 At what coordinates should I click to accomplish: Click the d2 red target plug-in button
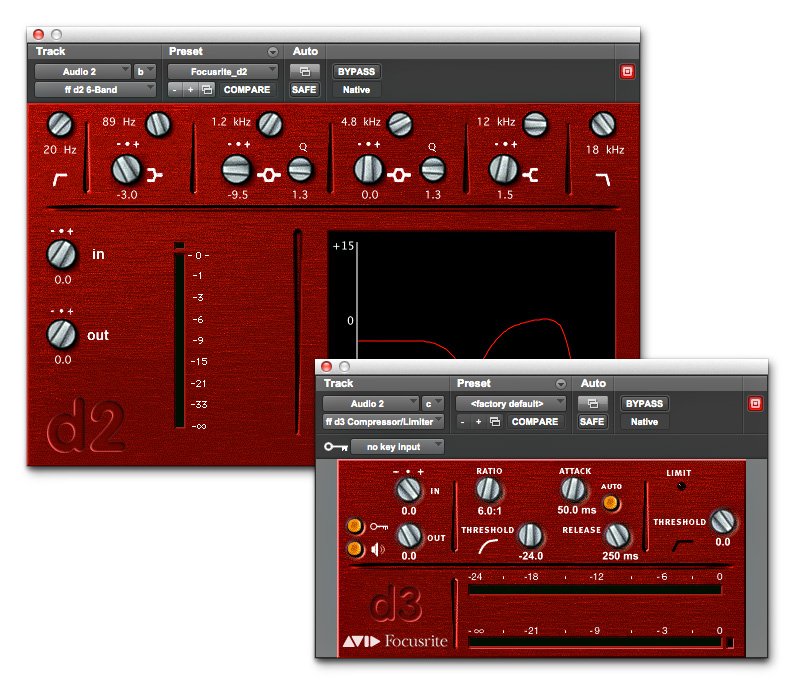(627, 71)
